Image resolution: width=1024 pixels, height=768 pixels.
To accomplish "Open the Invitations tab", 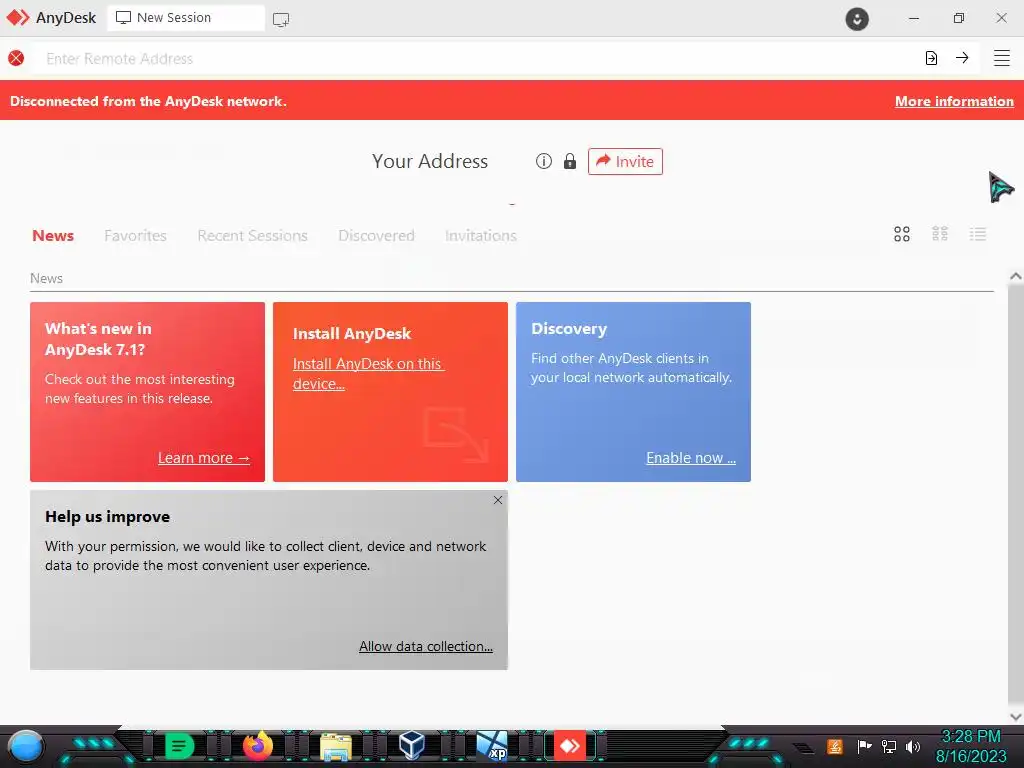I will click(481, 236).
